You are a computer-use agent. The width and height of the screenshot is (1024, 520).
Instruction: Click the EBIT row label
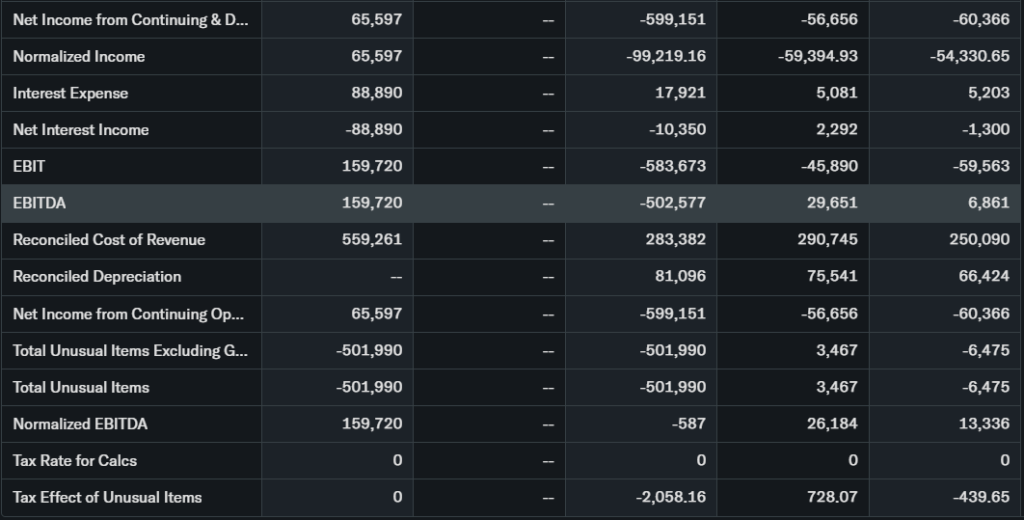pyautogui.click(x=29, y=166)
